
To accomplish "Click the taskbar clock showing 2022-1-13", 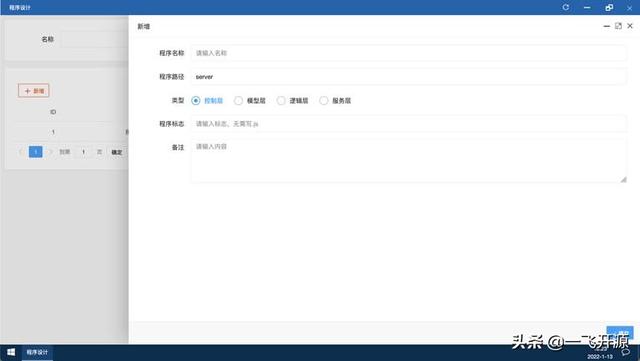I will tap(600, 353).
